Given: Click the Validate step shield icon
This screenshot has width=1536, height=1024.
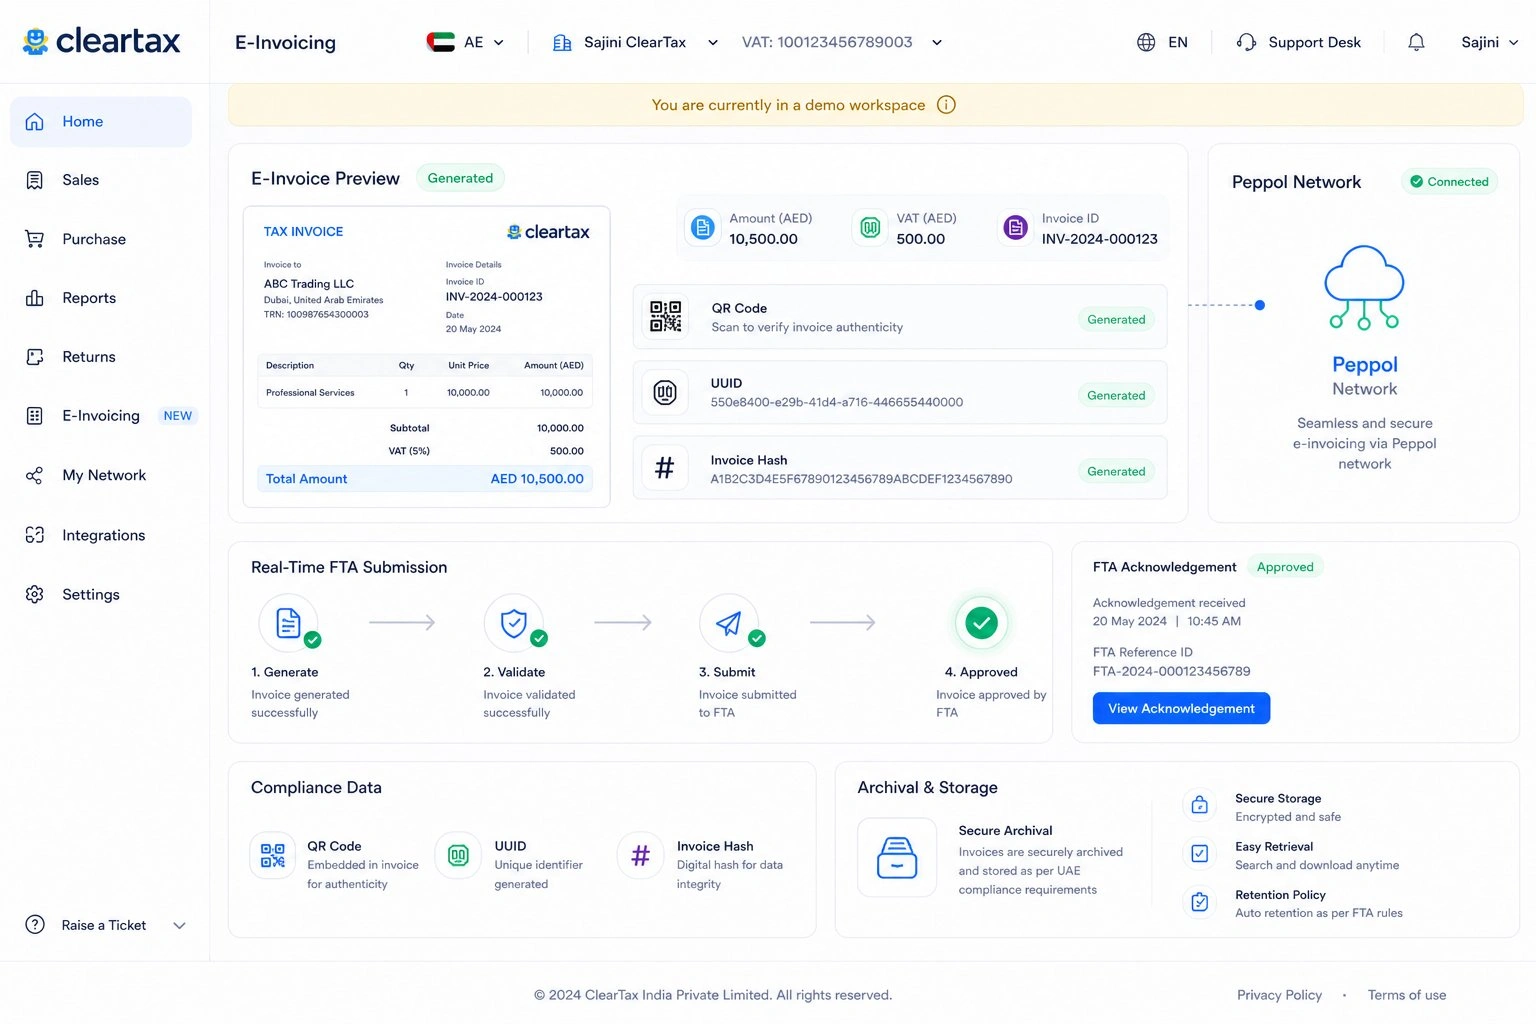Looking at the screenshot, I should point(513,623).
